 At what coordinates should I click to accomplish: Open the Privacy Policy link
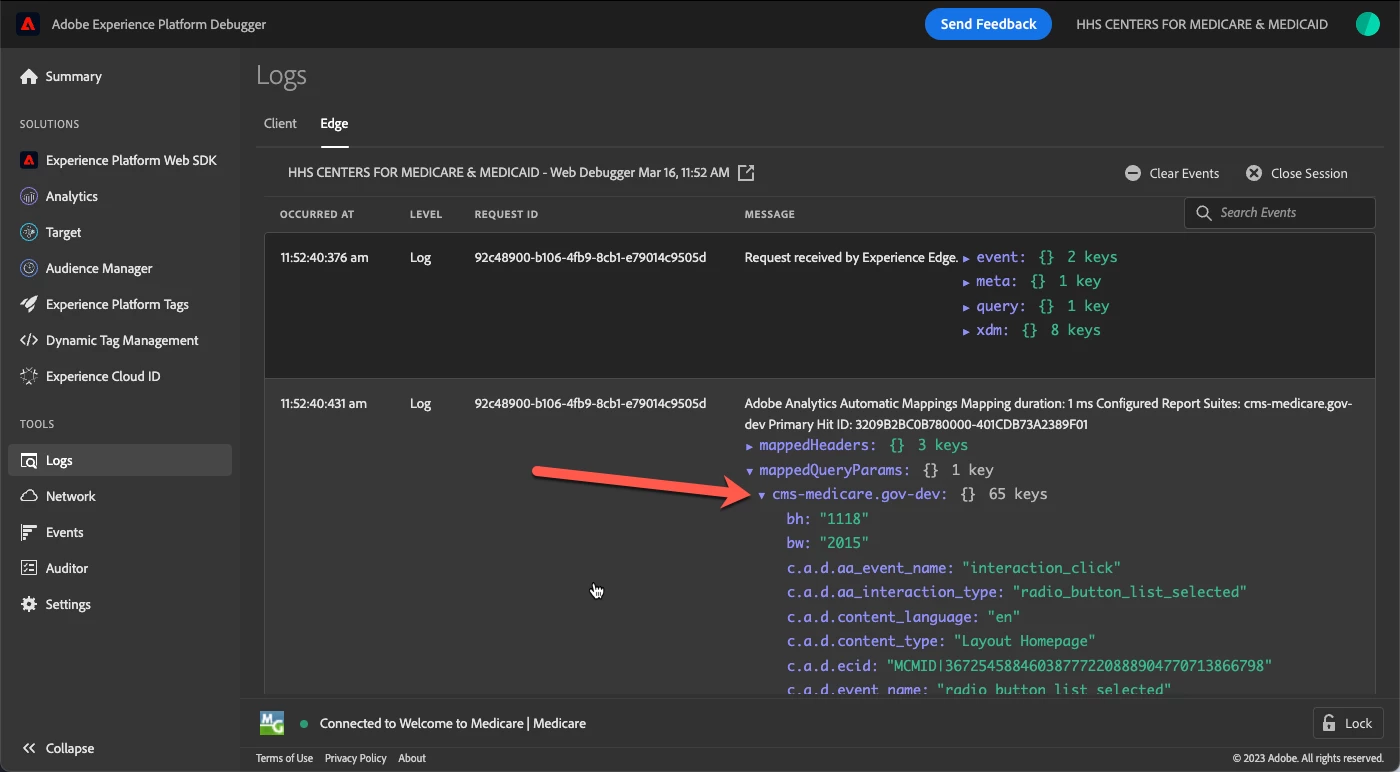pyautogui.click(x=356, y=758)
